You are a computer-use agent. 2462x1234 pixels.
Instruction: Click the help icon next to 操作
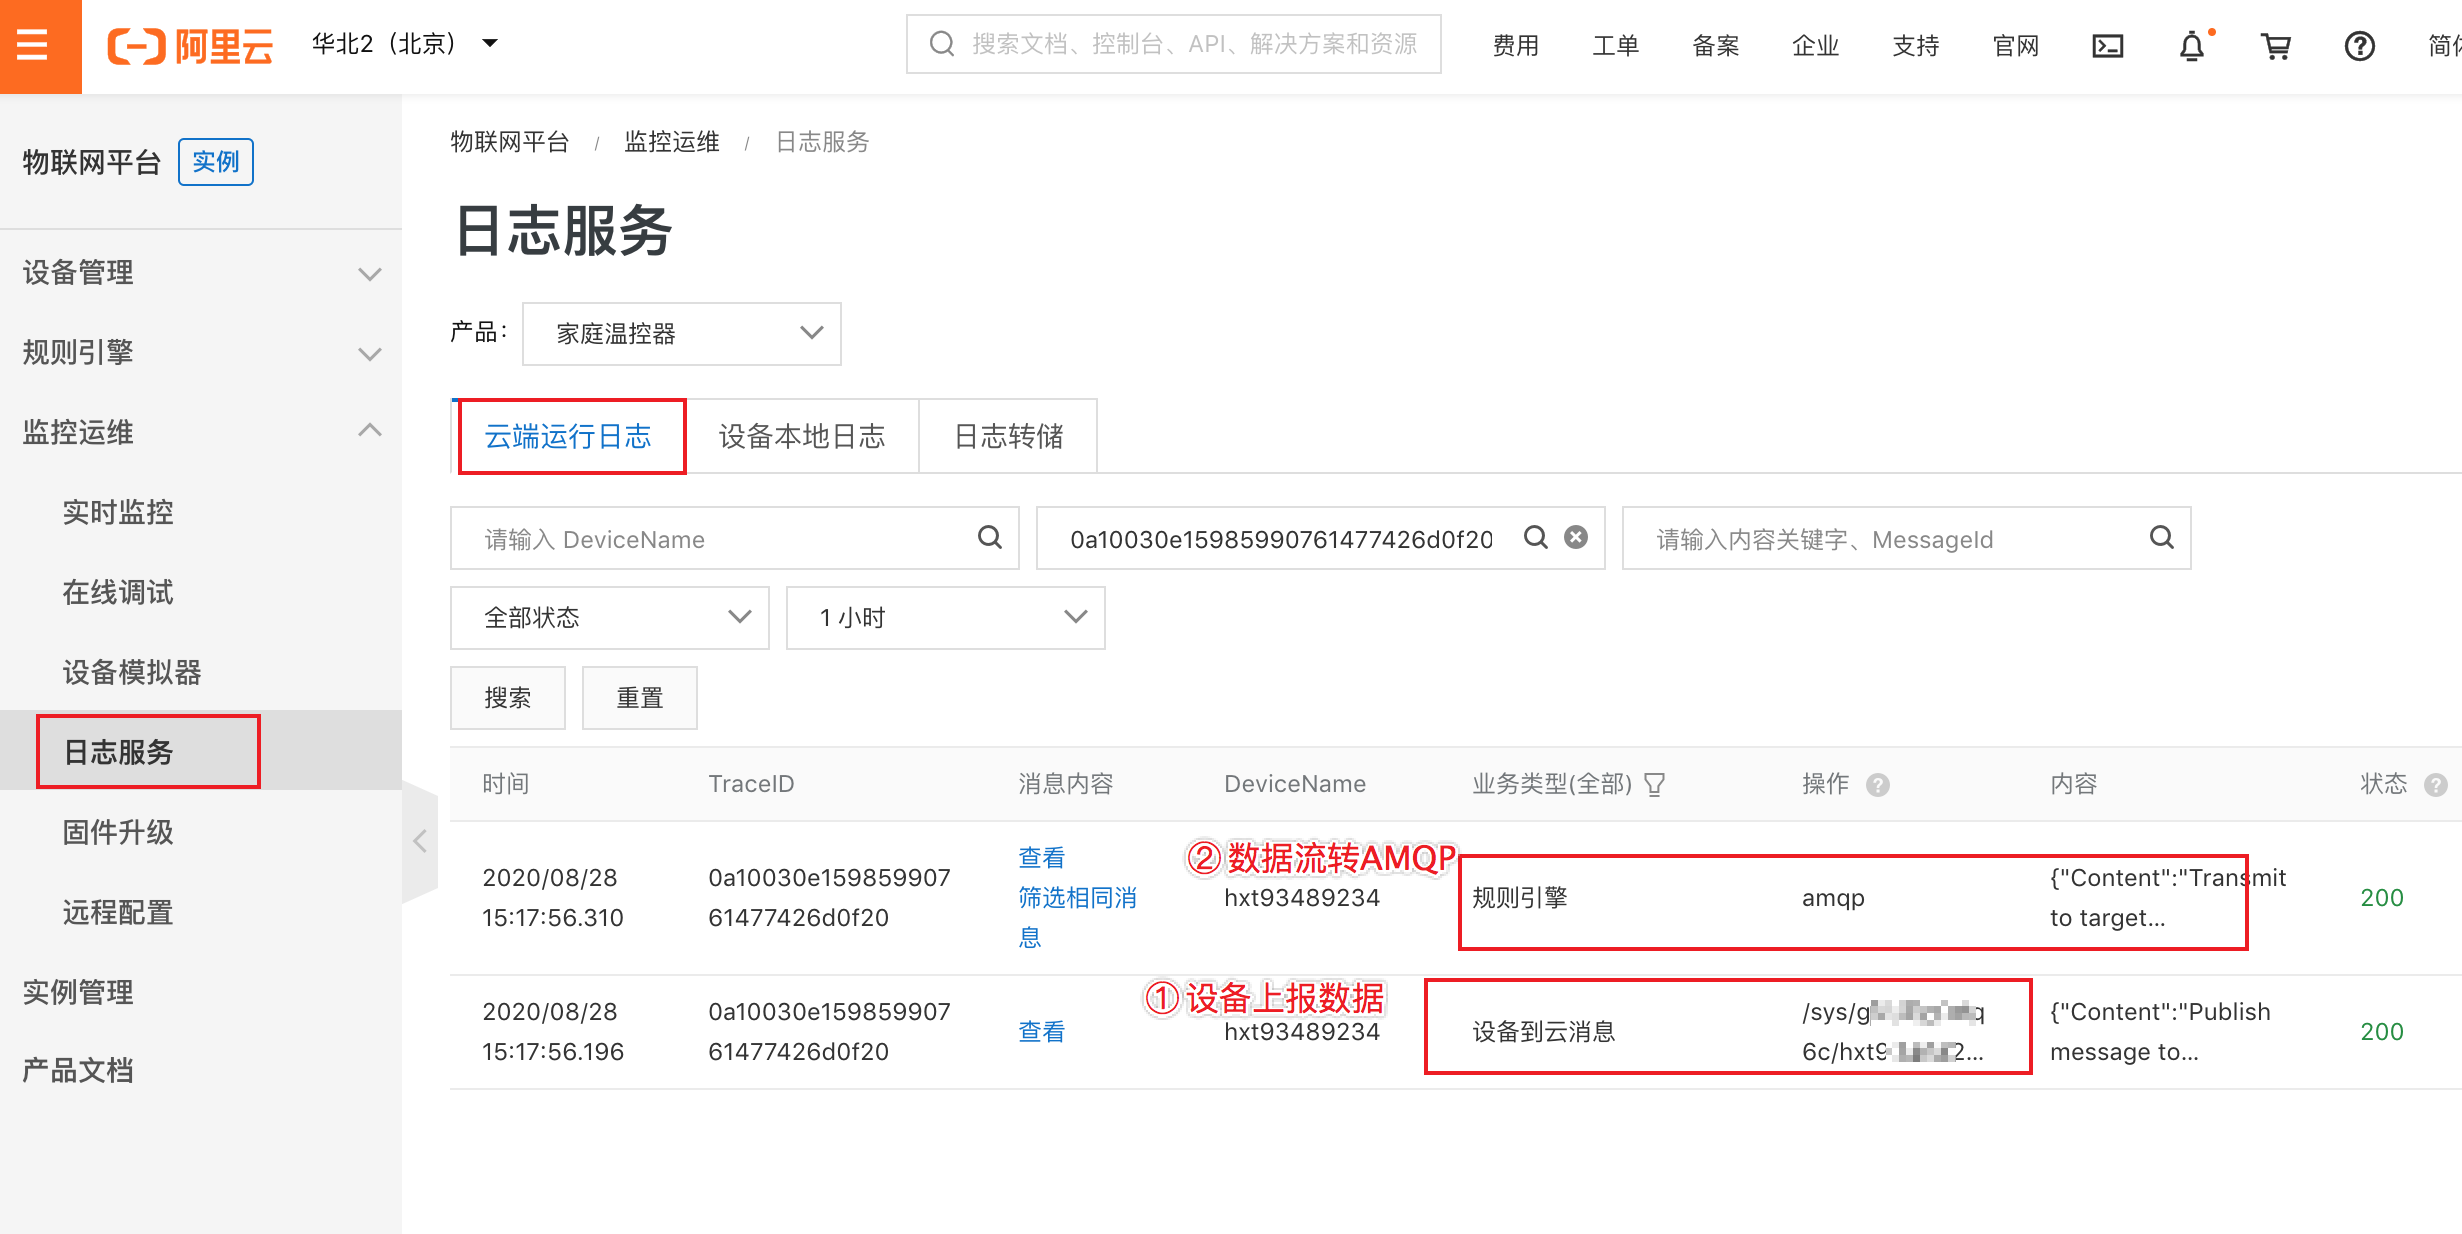click(1878, 785)
